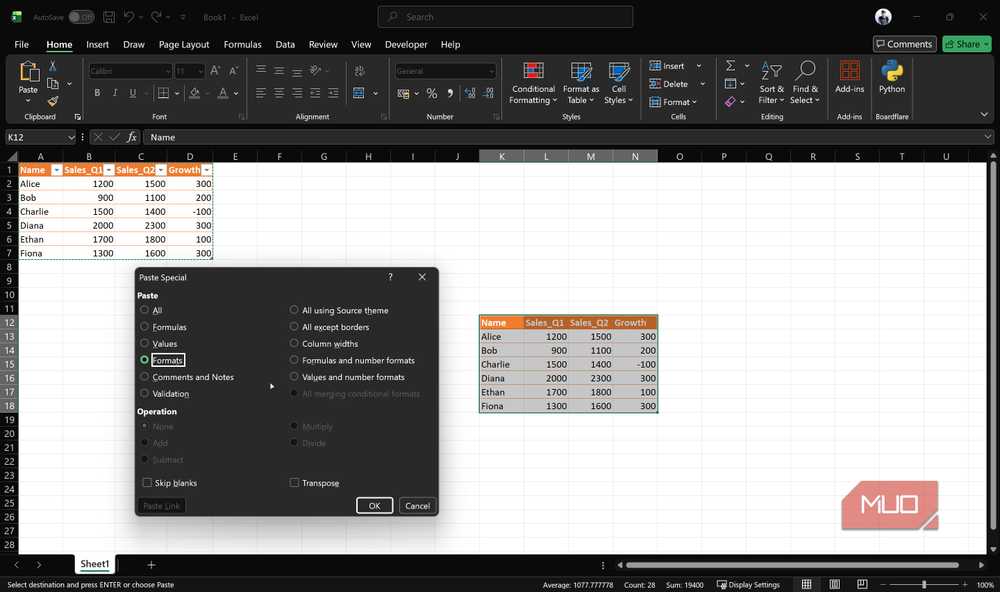This screenshot has width=1000, height=592.
Task: Open Sort & Filter options
Action: coord(771,83)
